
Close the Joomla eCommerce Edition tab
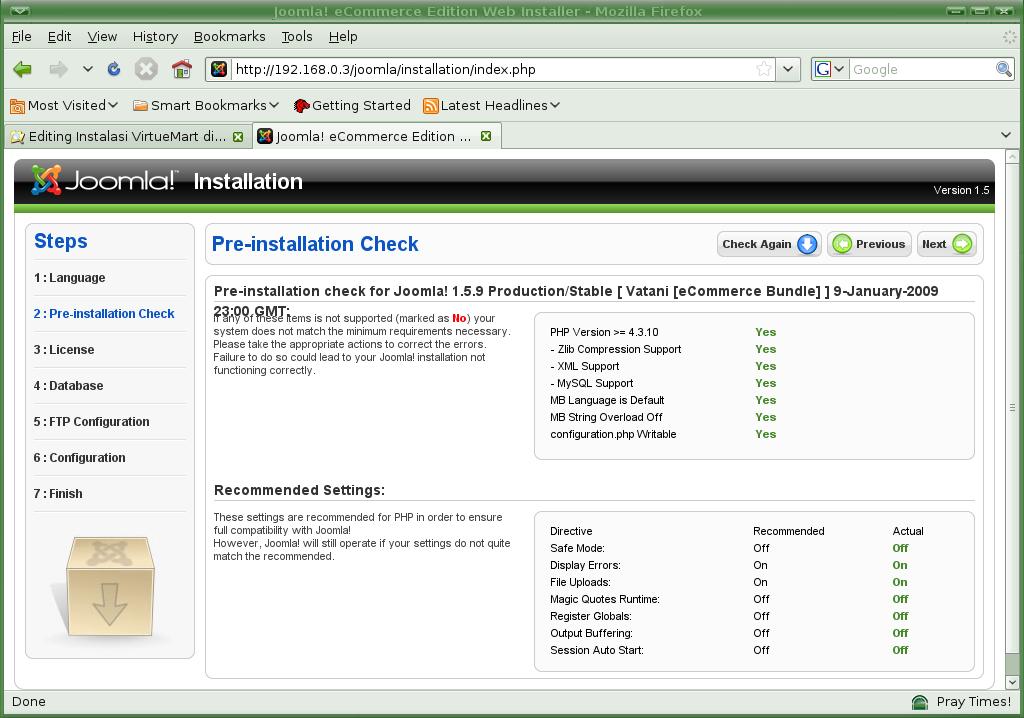(486, 136)
